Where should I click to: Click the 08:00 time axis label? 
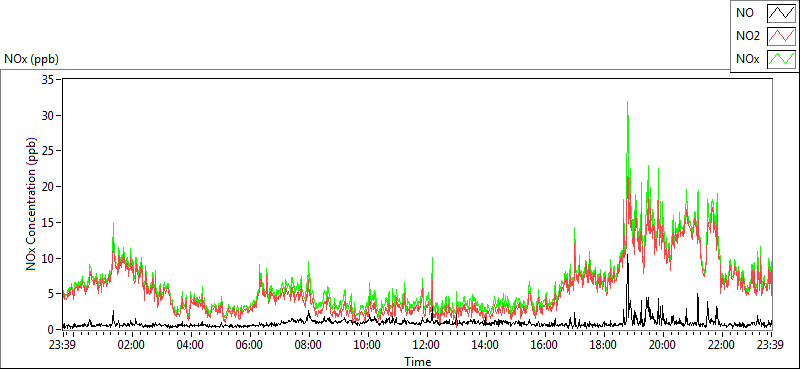click(309, 344)
